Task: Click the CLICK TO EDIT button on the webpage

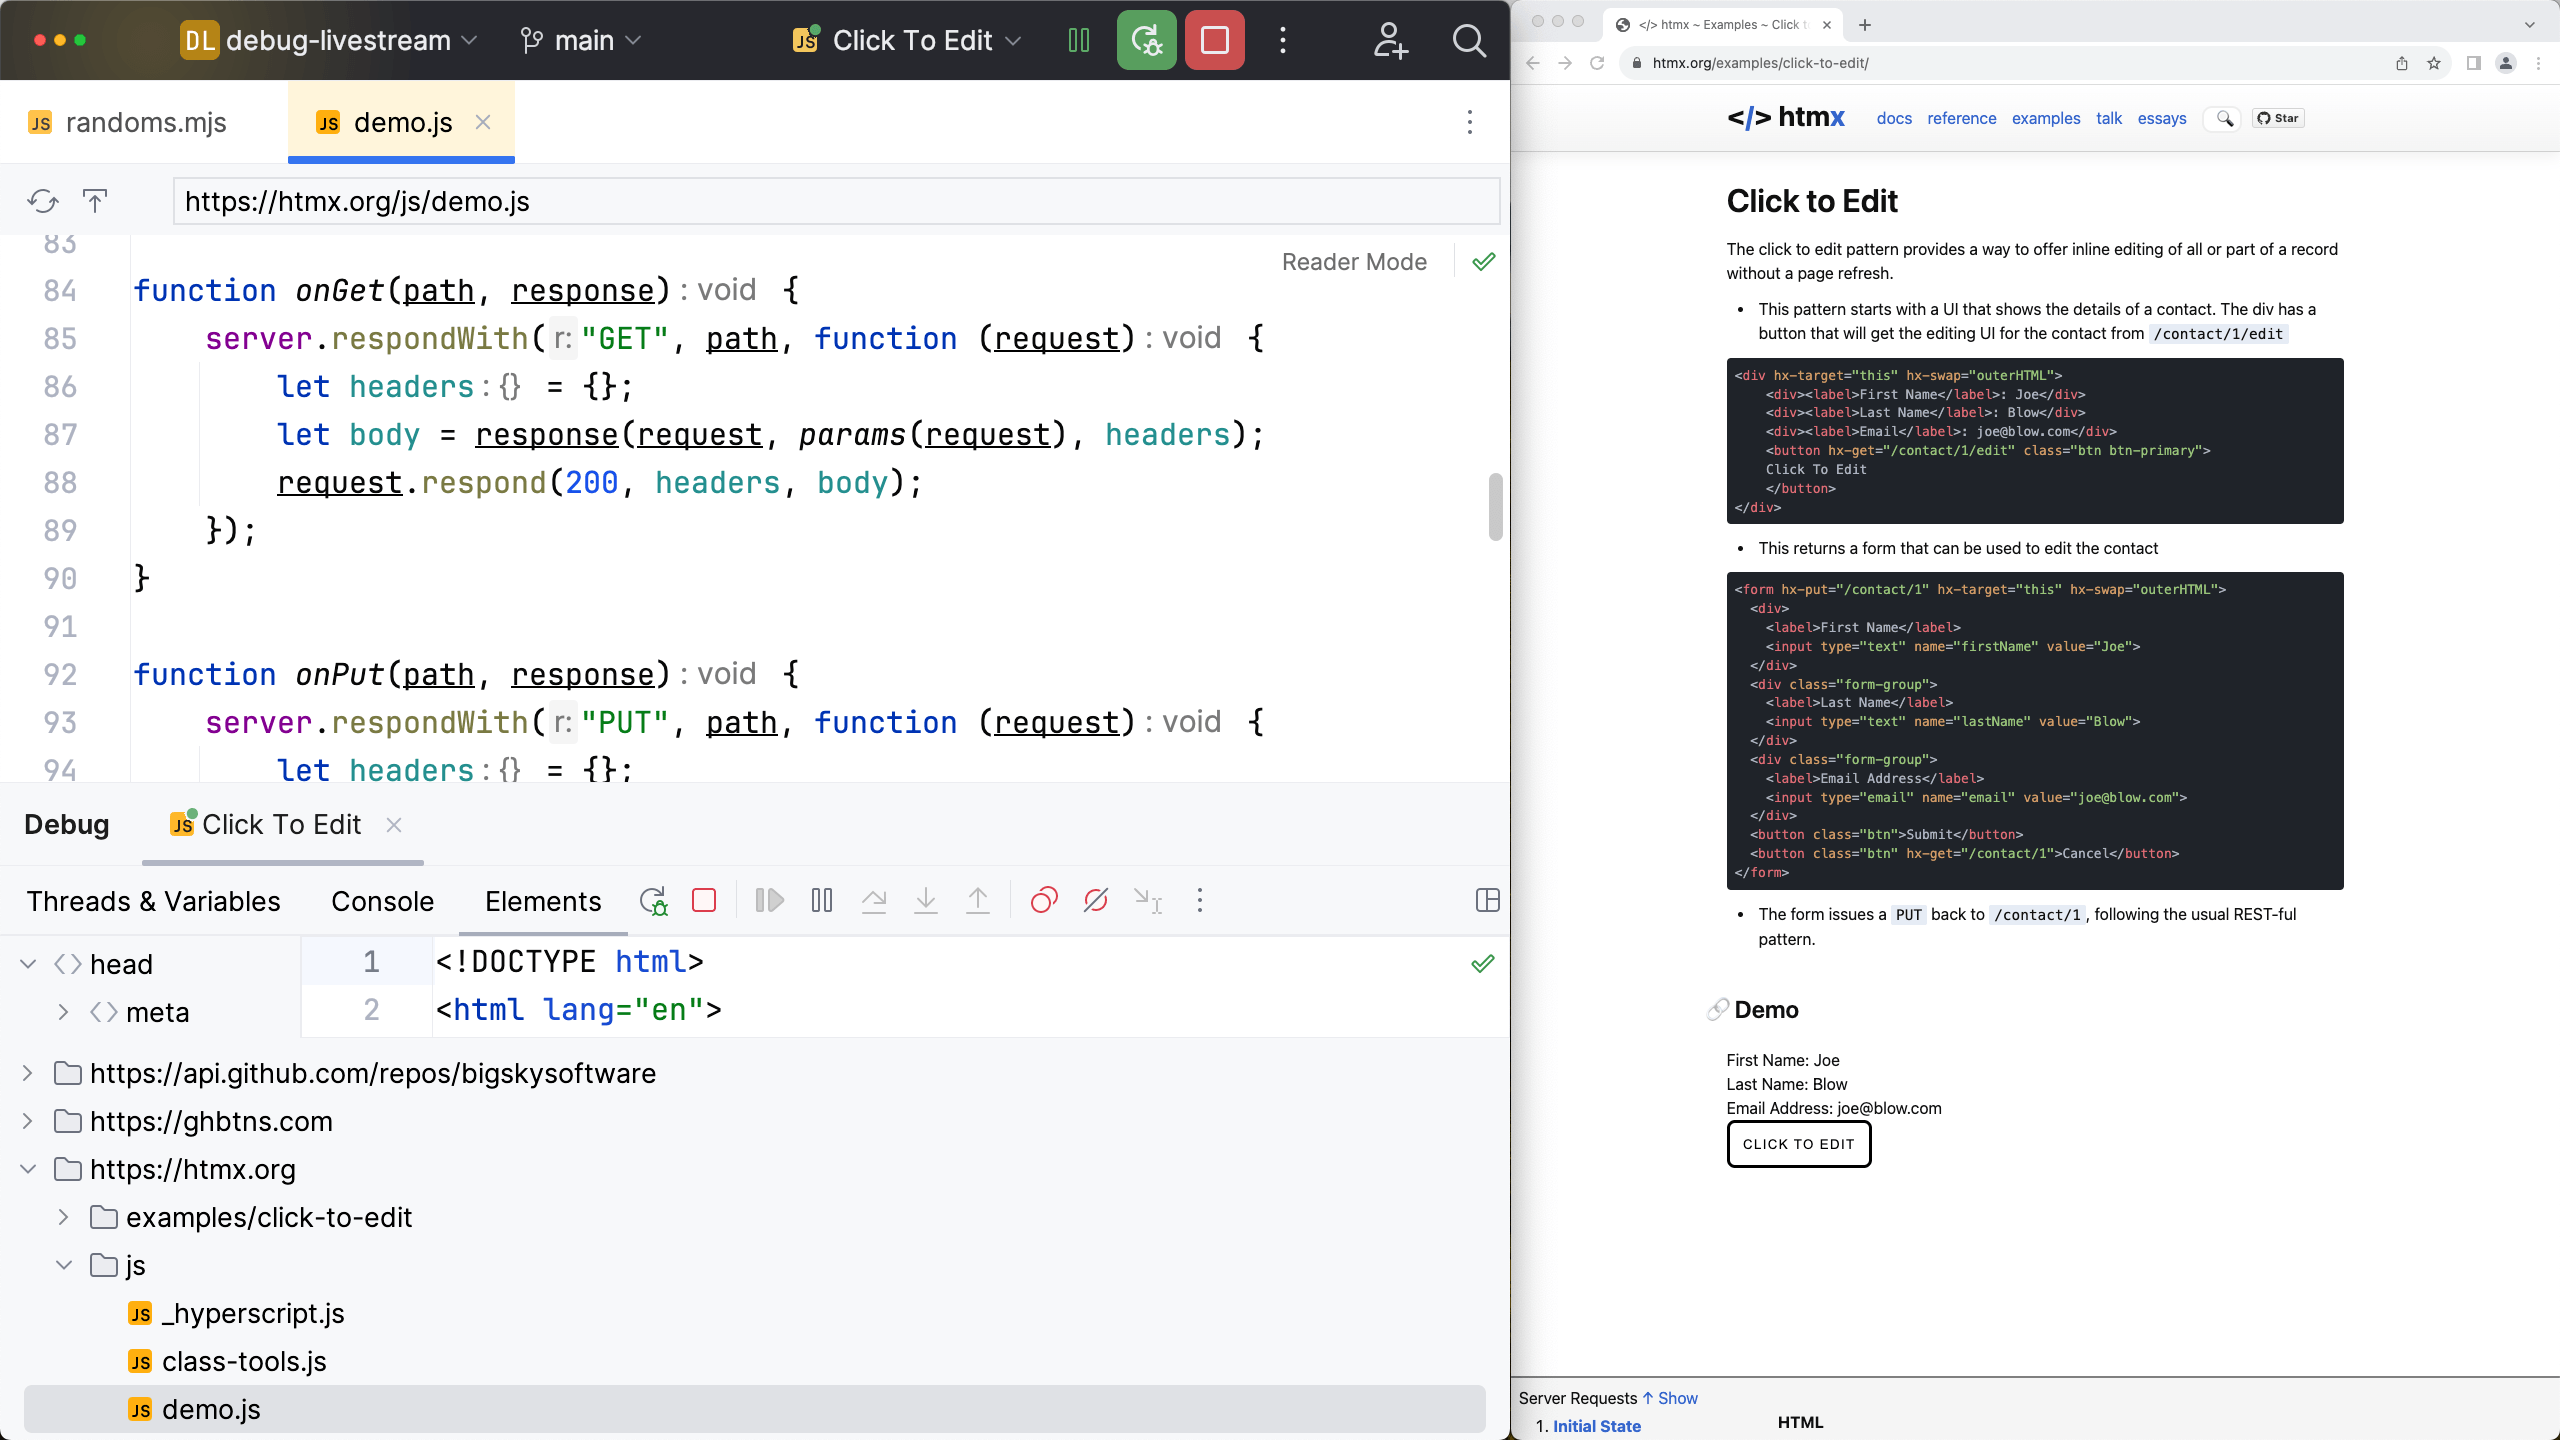Action: click(1796, 1143)
